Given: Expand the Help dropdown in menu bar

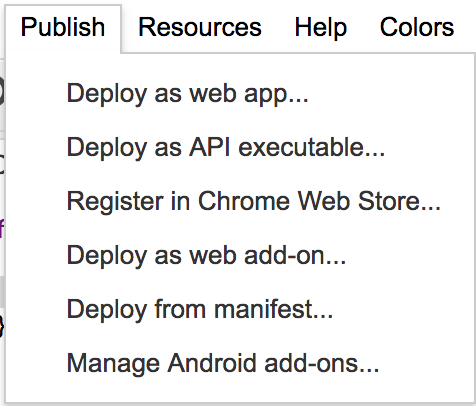Looking at the screenshot, I should (x=321, y=28).
